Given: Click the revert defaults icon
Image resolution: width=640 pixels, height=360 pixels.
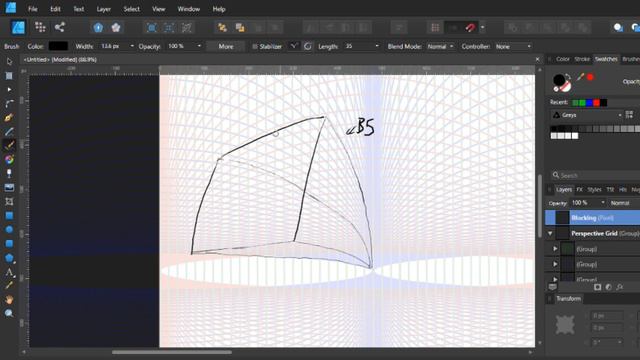Looking at the screenshot, I should click(x=116, y=27).
